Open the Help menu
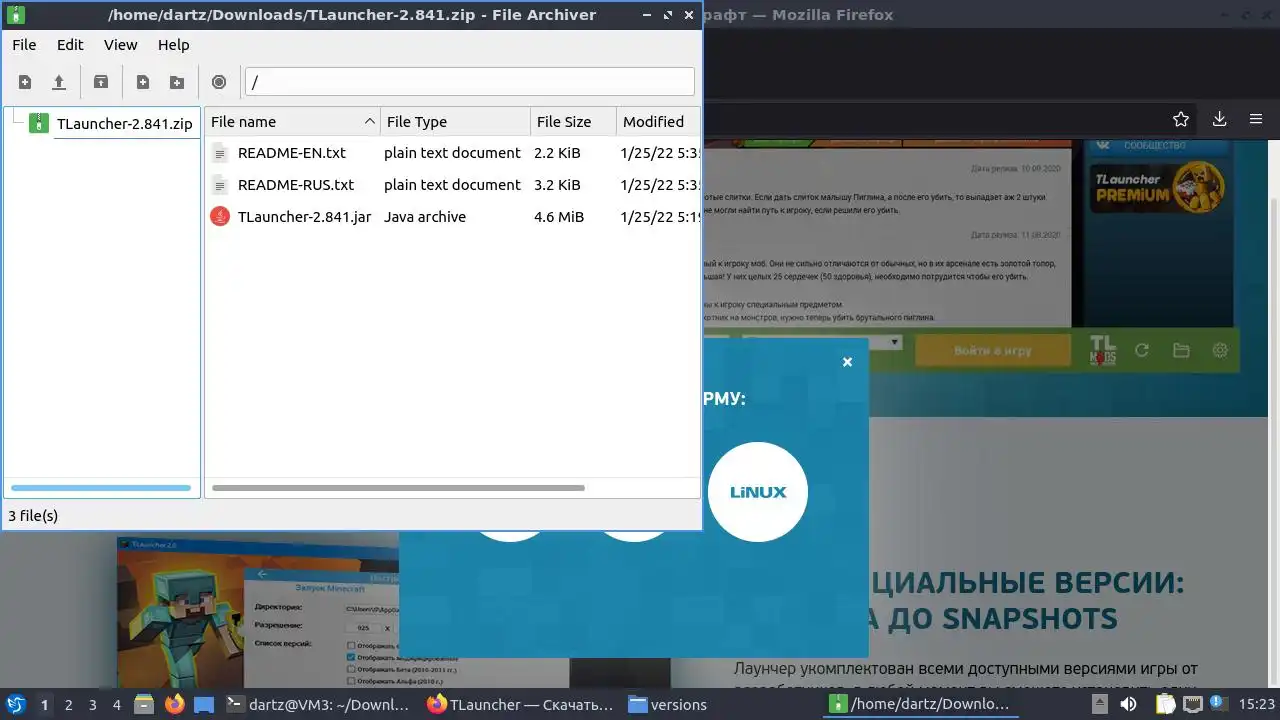The image size is (1280, 720). 173,45
